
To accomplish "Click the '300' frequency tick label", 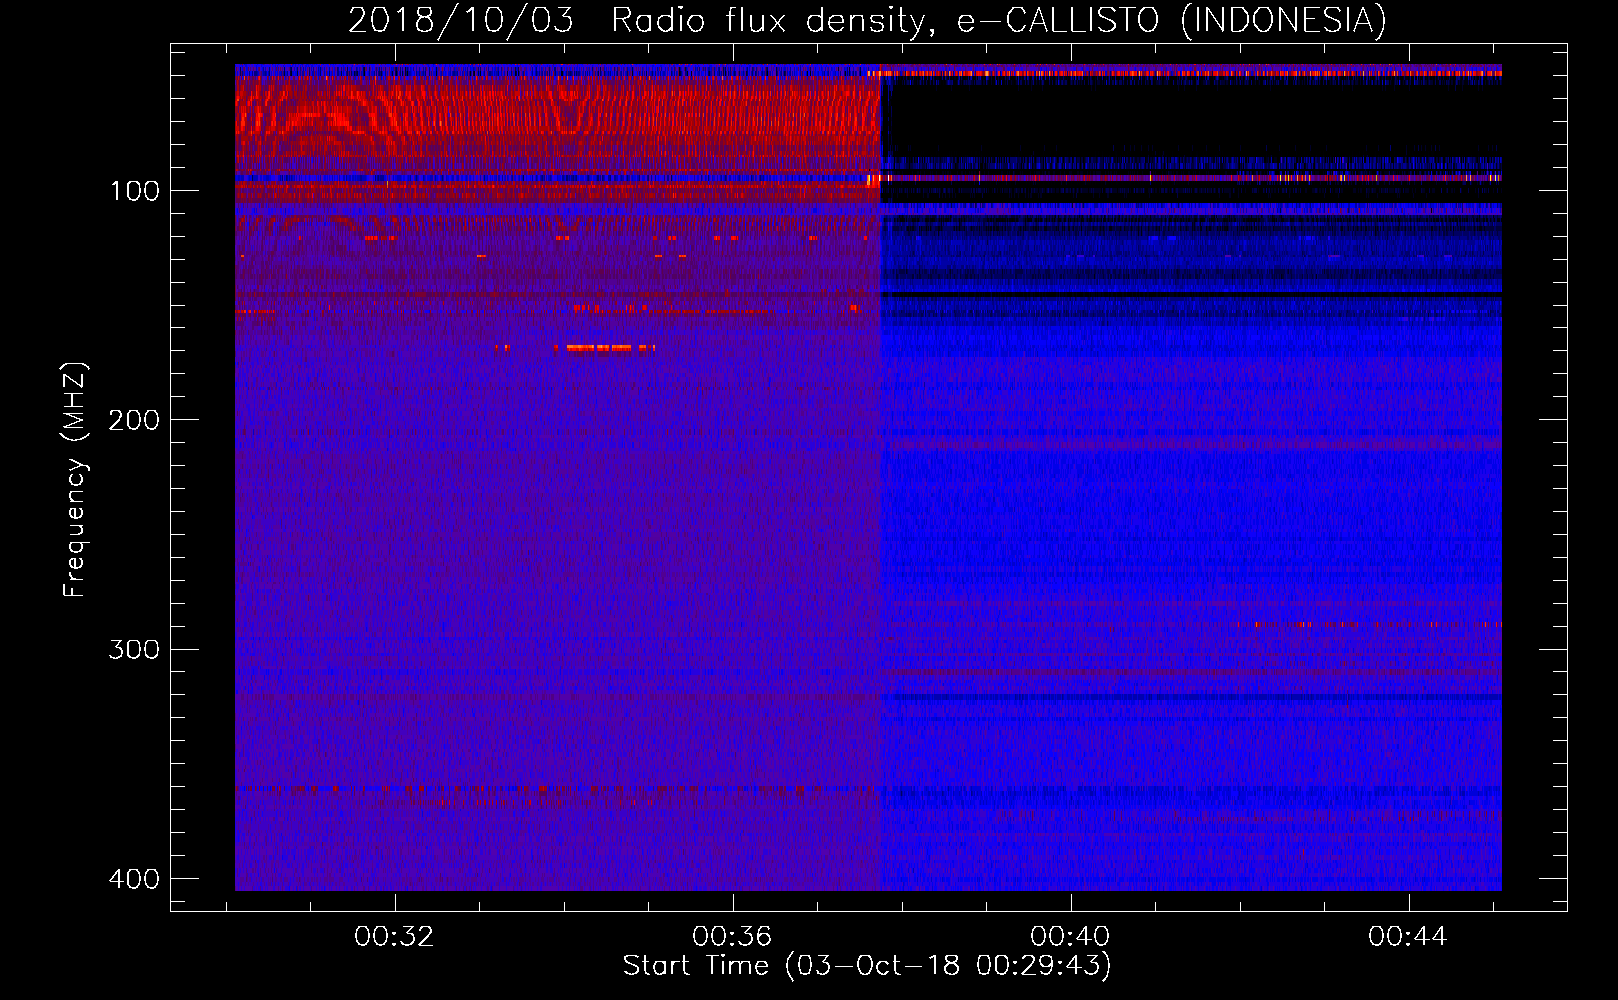I will tap(134, 650).
